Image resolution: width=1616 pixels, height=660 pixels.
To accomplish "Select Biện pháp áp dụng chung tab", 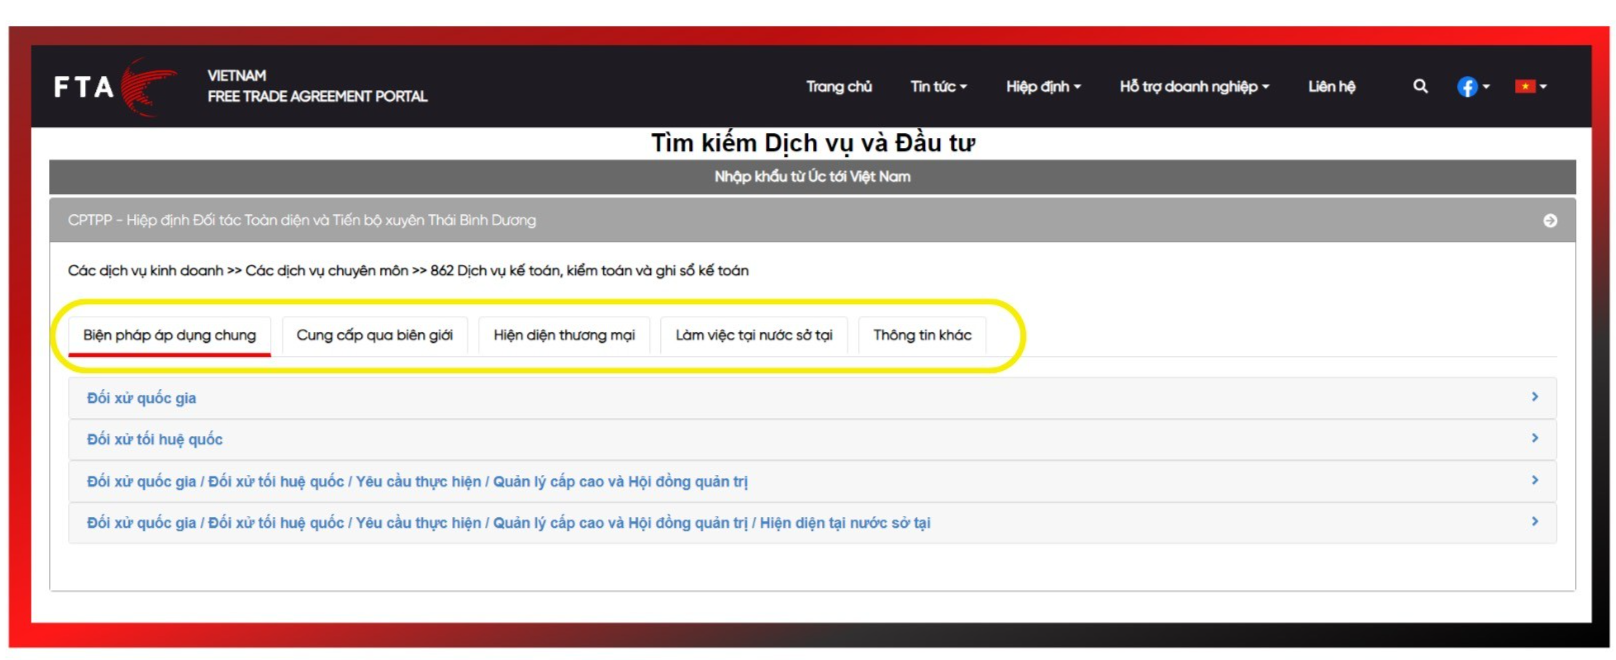I will [x=169, y=335].
